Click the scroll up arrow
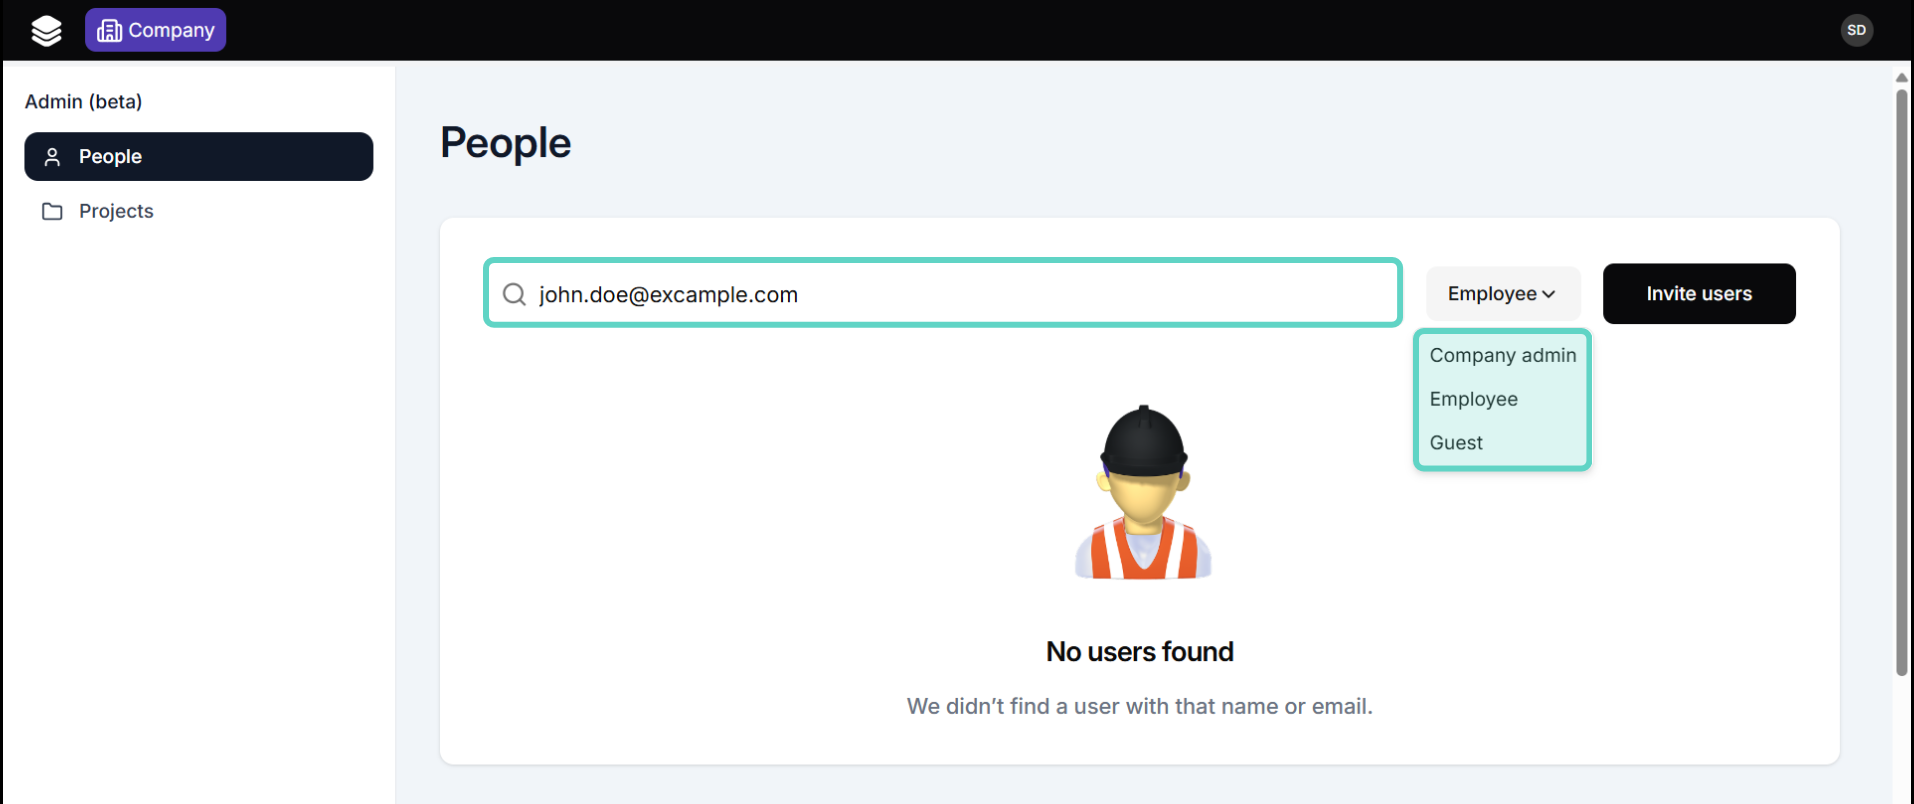The height and width of the screenshot is (804, 1914). pos(1901,77)
